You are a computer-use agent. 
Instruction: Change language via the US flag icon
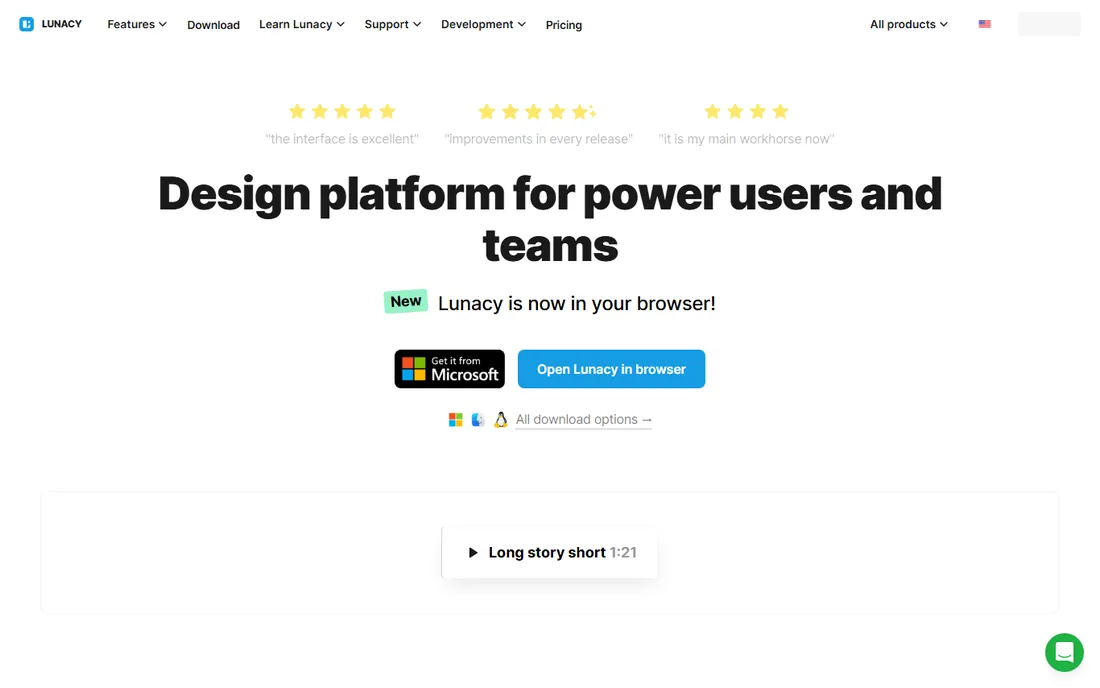coord(985,24)
